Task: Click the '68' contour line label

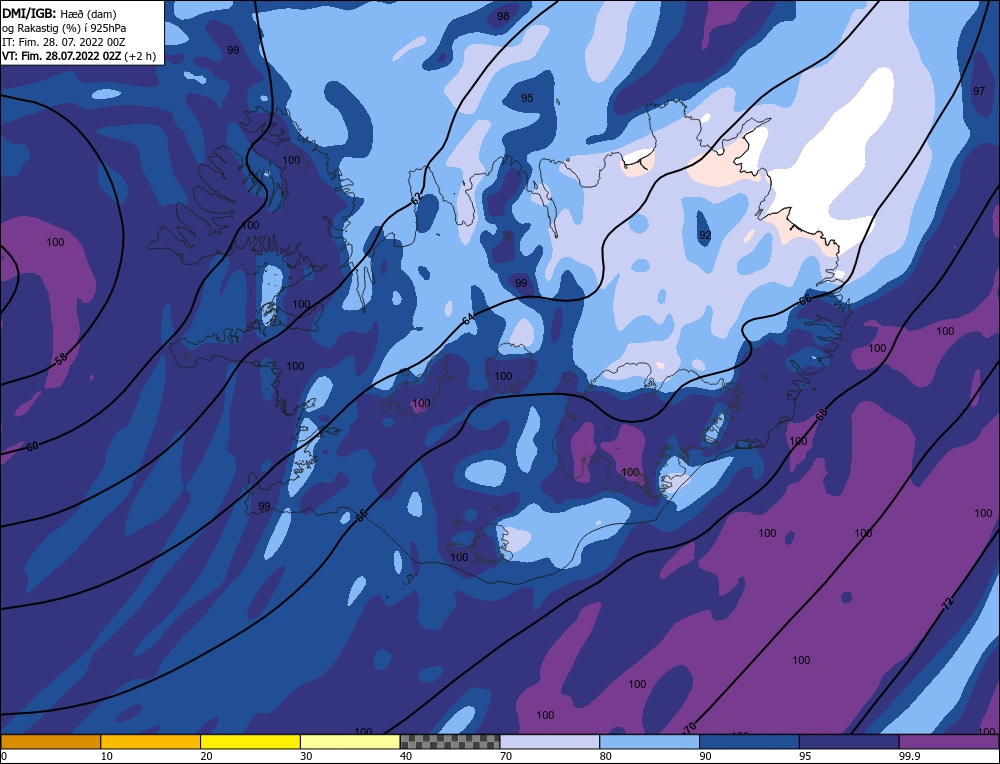Action: click(821, 414)
